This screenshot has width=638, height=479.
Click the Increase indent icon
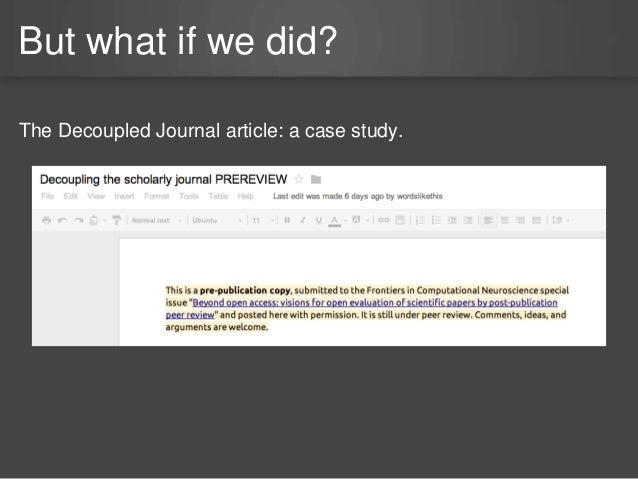coord(468,220)
